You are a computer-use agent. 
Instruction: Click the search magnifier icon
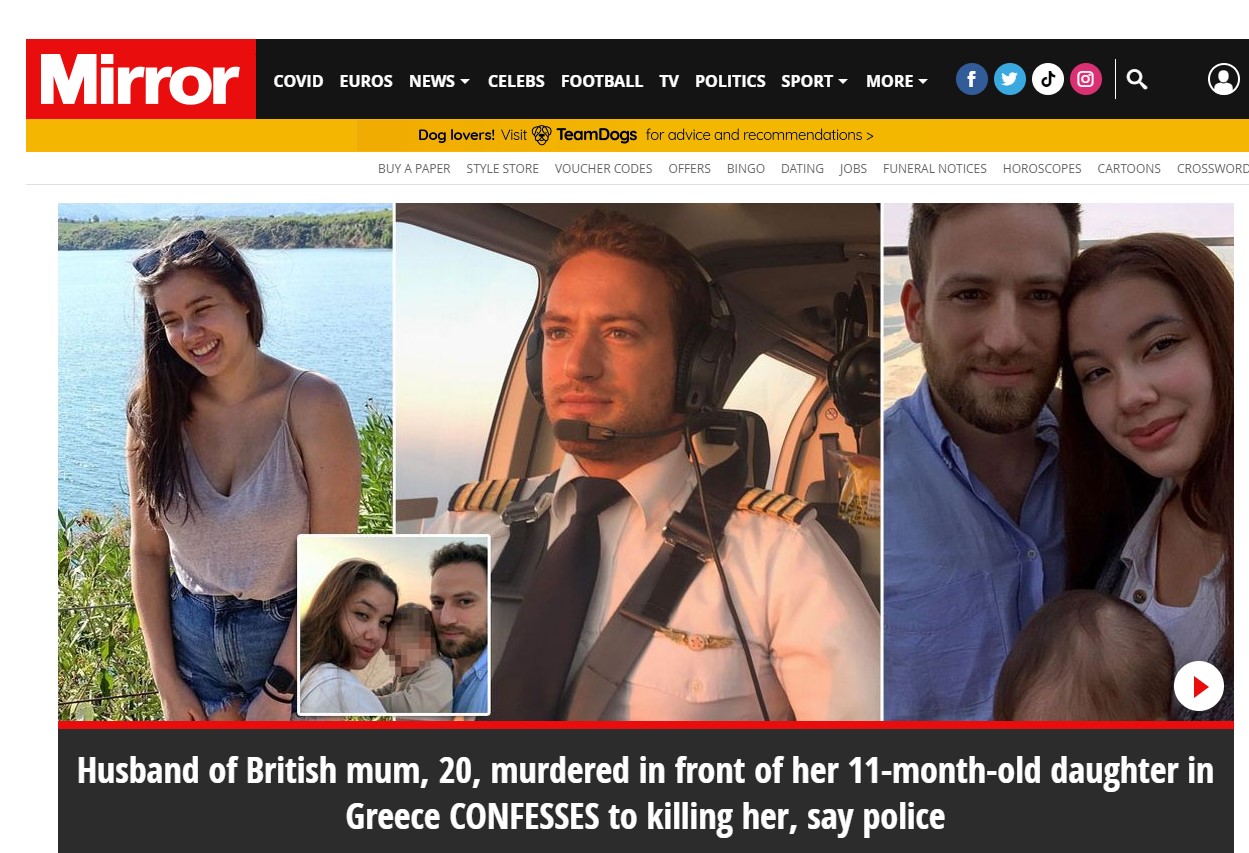(x=1137, y=79)
